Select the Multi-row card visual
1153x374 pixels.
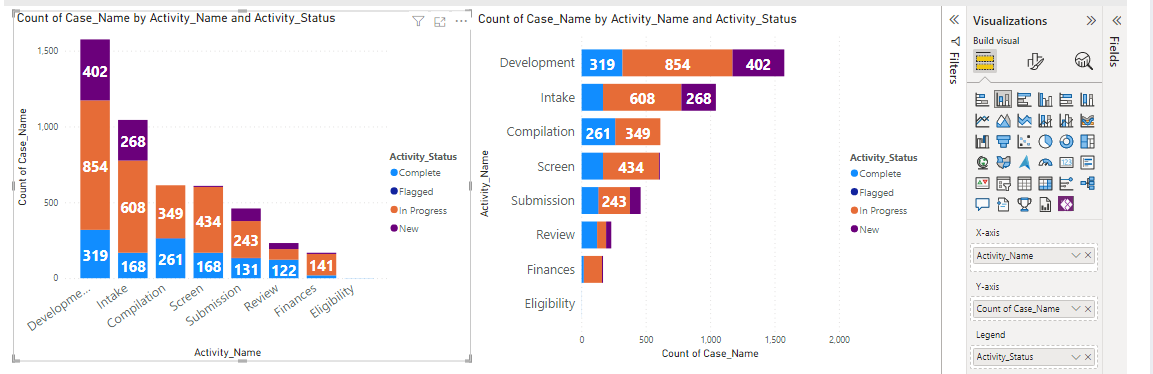tap(1087, 162)
